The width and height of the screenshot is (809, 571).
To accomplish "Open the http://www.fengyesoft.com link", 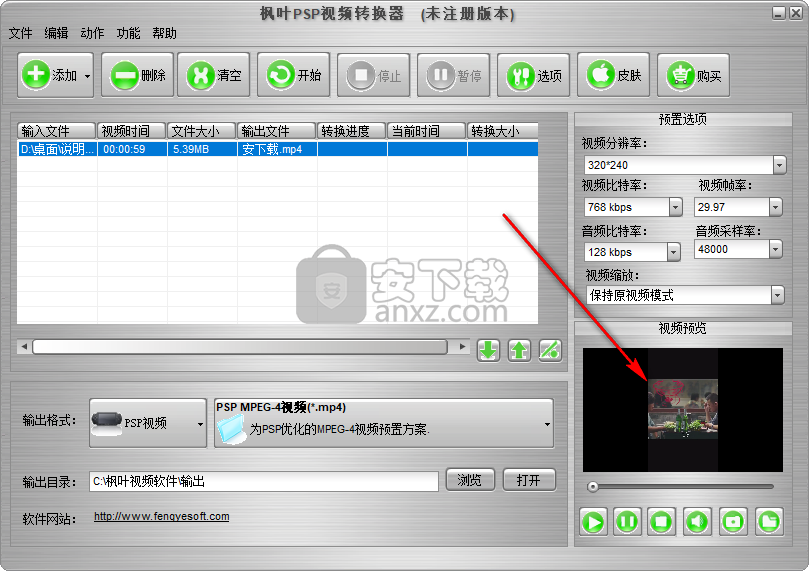I will point(161,516).
